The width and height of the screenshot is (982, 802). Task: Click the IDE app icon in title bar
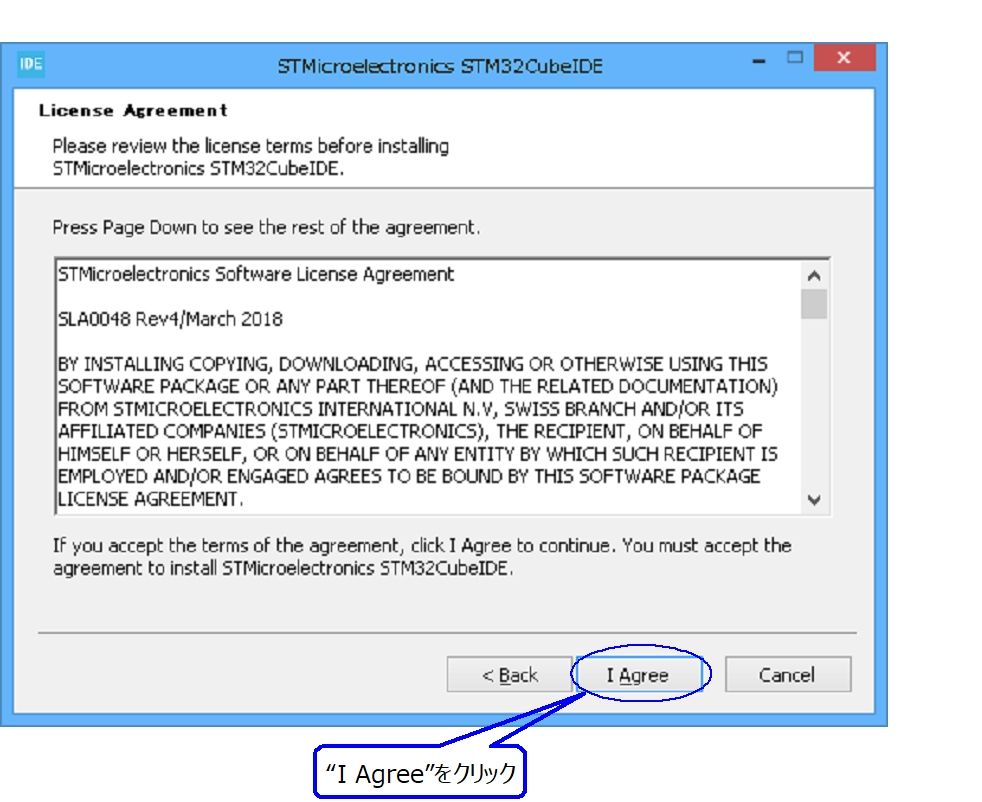[x=31, y=65]
